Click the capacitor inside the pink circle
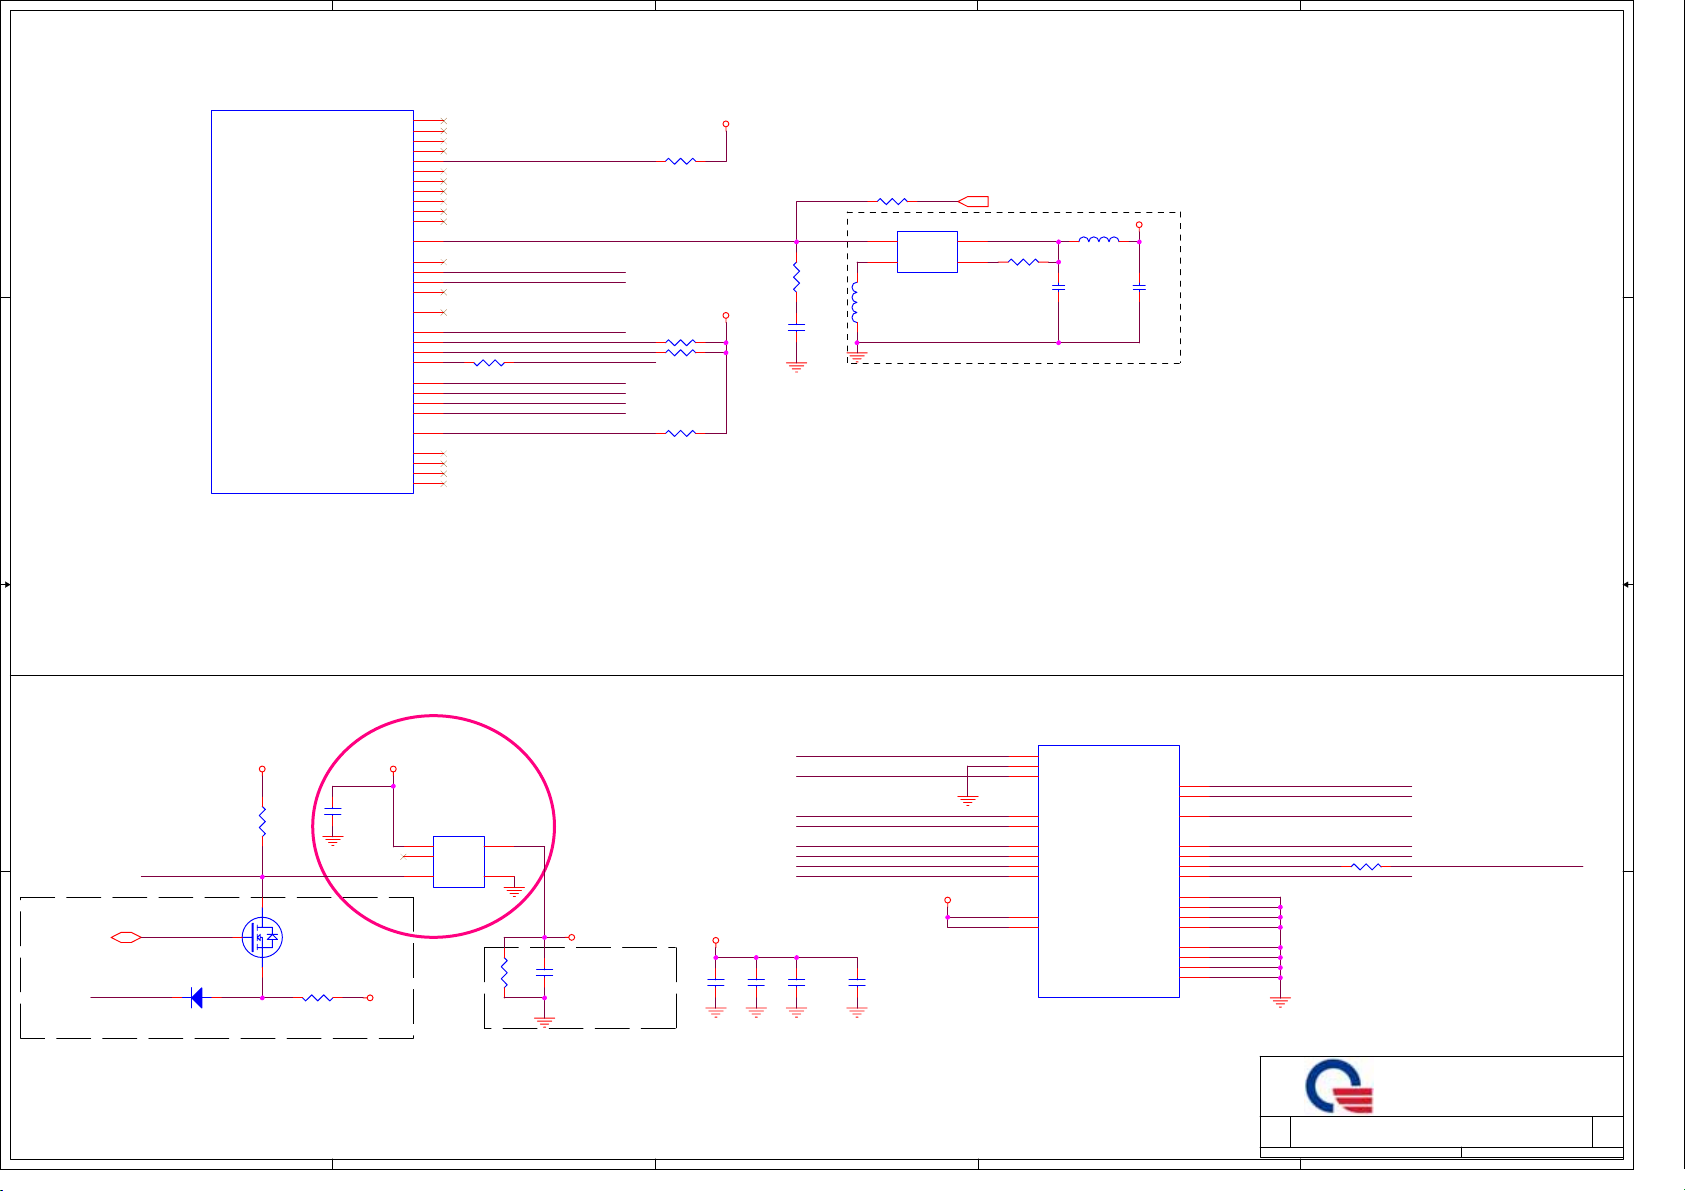Screen dimensions: 1685x1191 click(x=333, y=811)
